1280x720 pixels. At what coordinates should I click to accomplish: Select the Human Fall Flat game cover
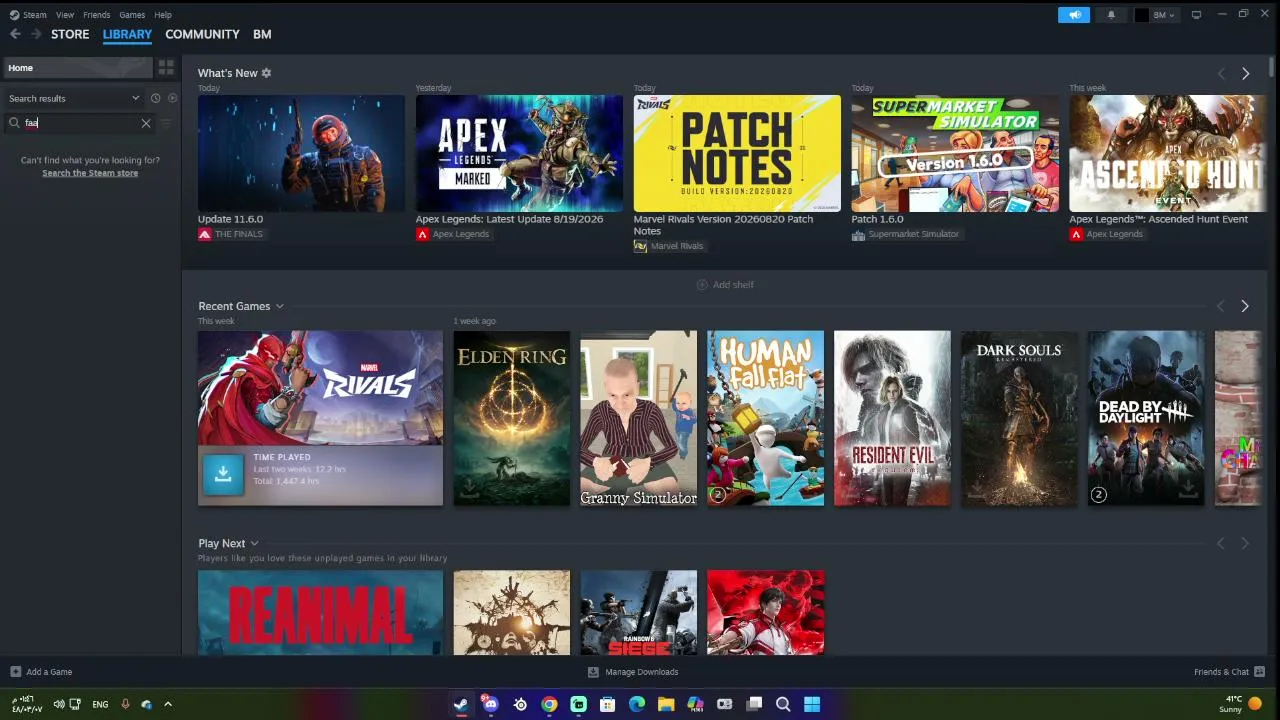tap(766, 418)
